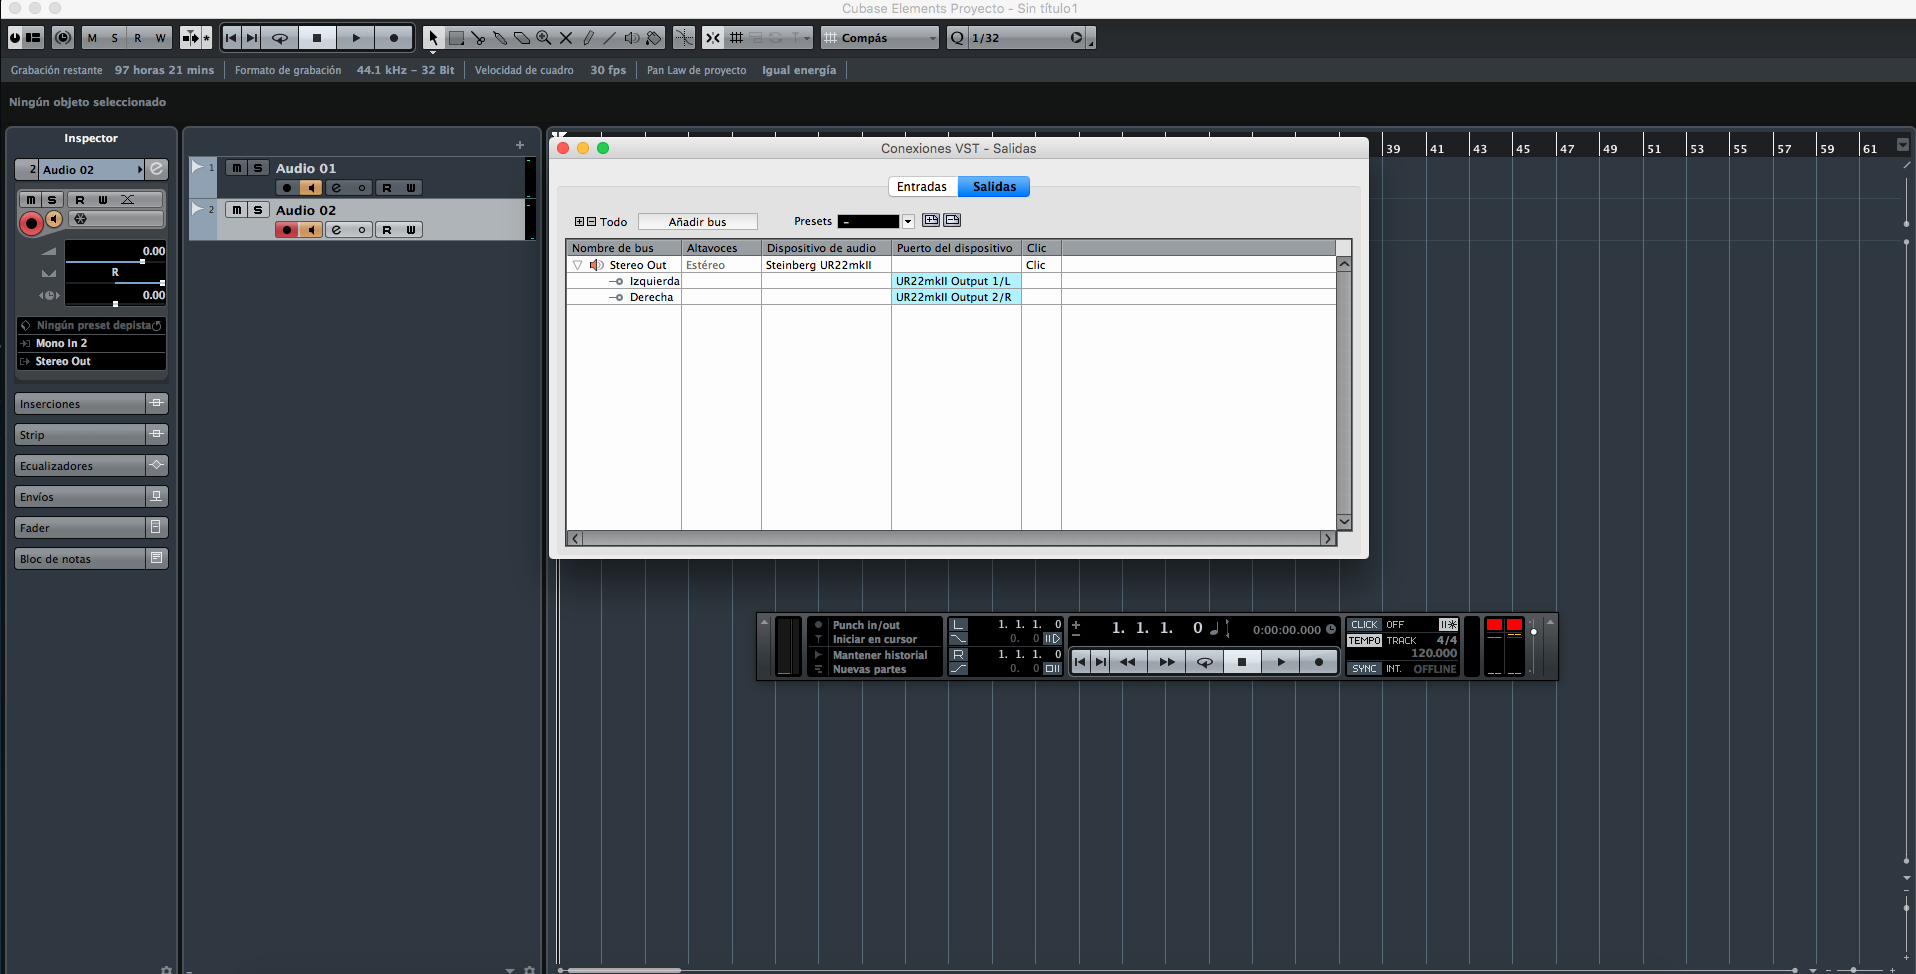Select the Mute X tool
Screen dimensions: 1916x974
566,38
